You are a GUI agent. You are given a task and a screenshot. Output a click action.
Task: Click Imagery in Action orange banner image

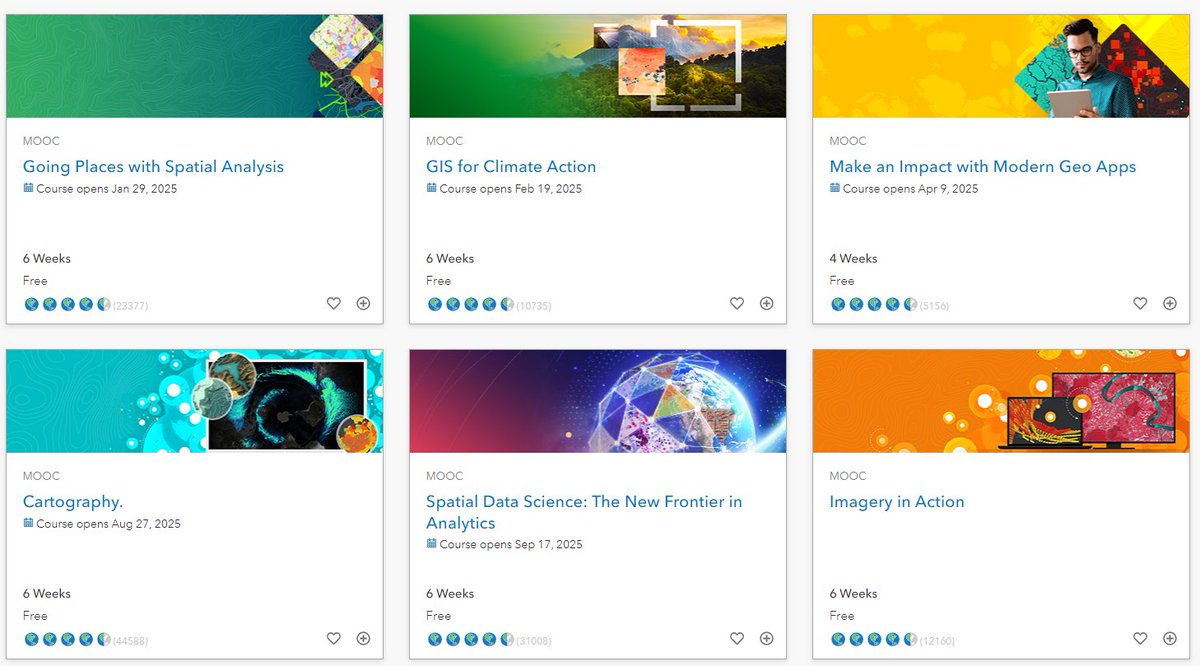pos(1001,401)
